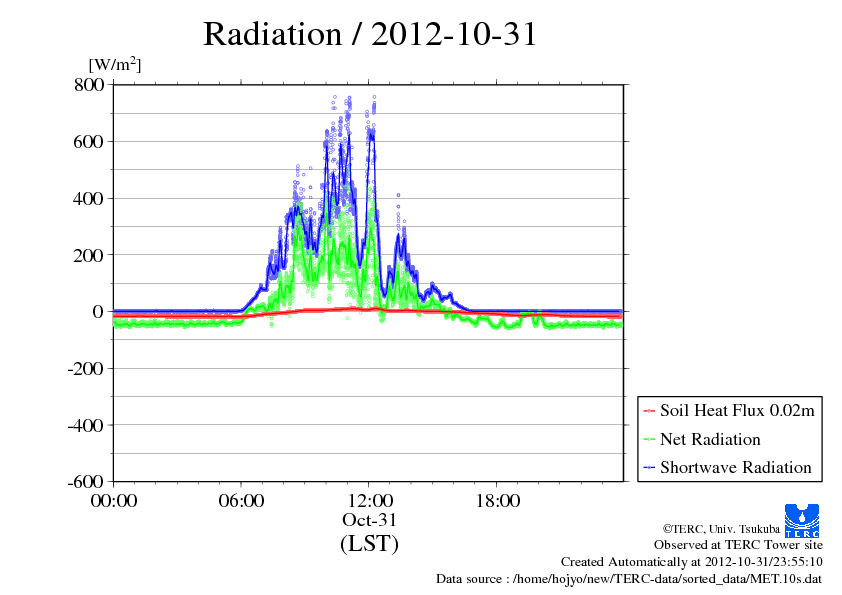Click the '800' y-axis label
The height and width of the screenshot is (595, 842).
point(89,84)
